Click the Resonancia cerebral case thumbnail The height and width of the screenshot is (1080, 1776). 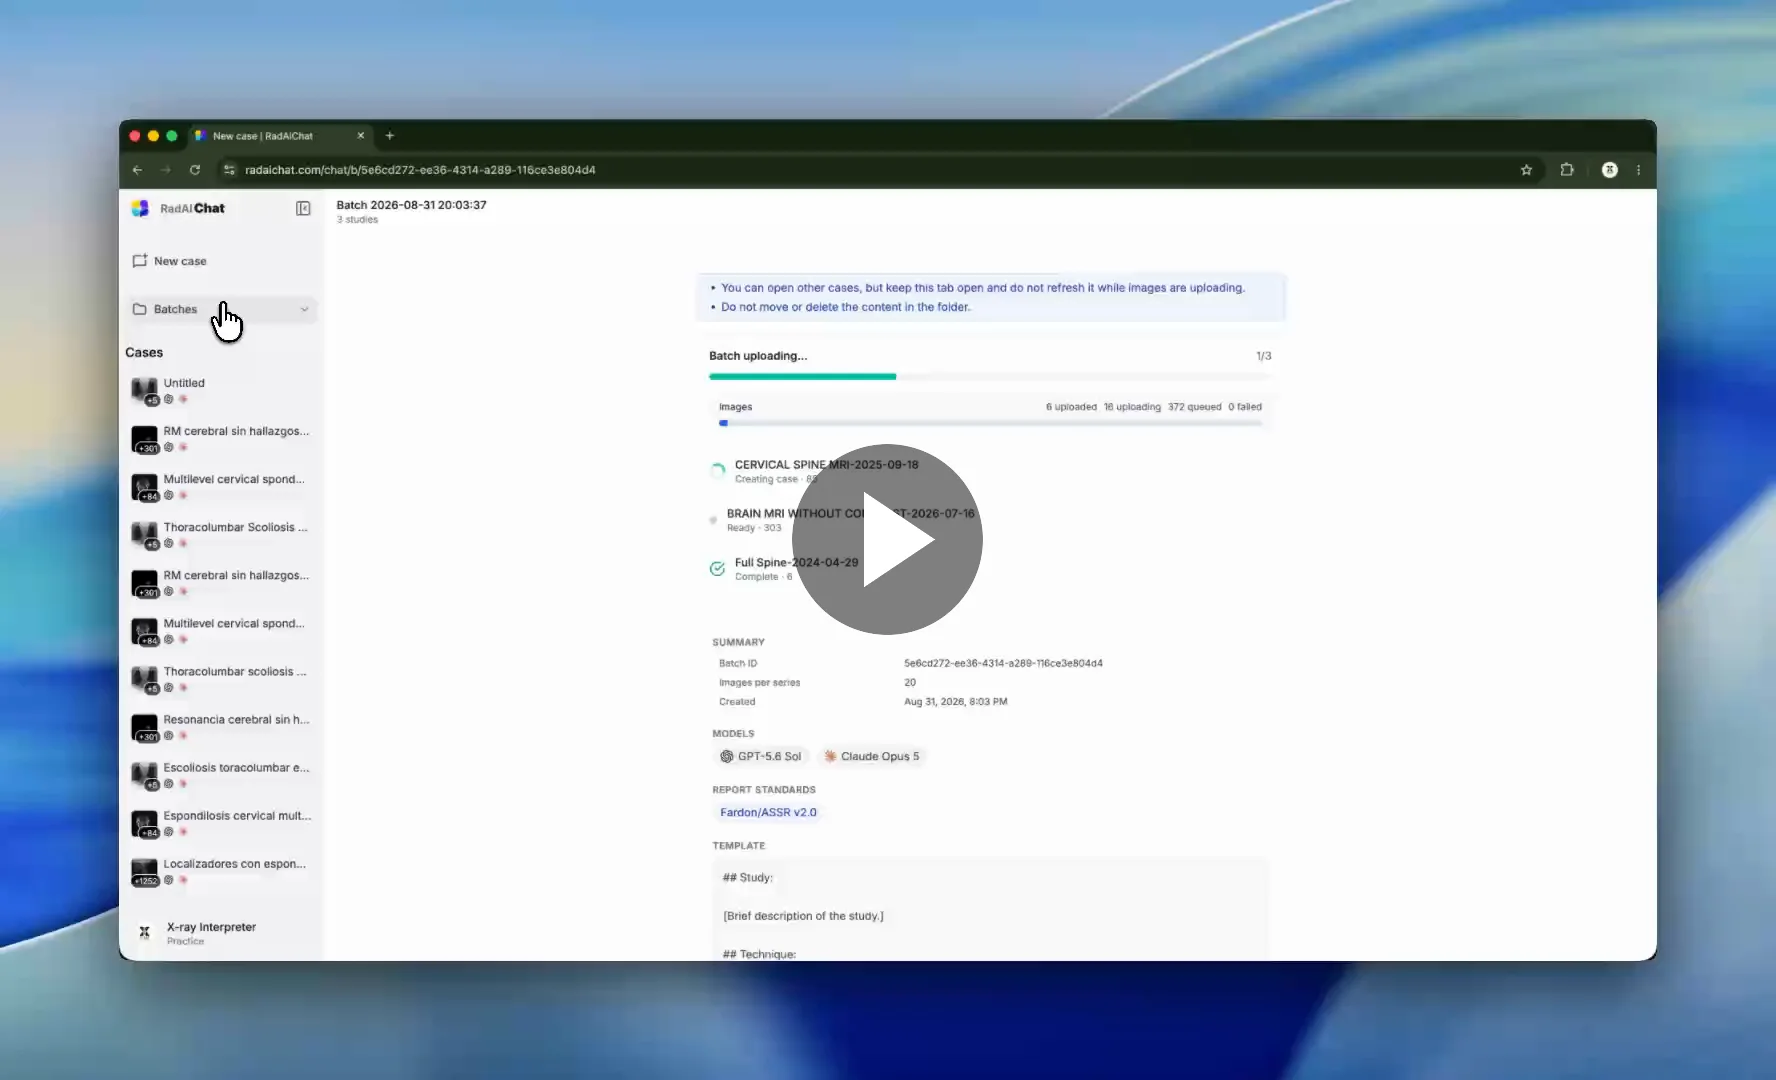tap(145, 727)
